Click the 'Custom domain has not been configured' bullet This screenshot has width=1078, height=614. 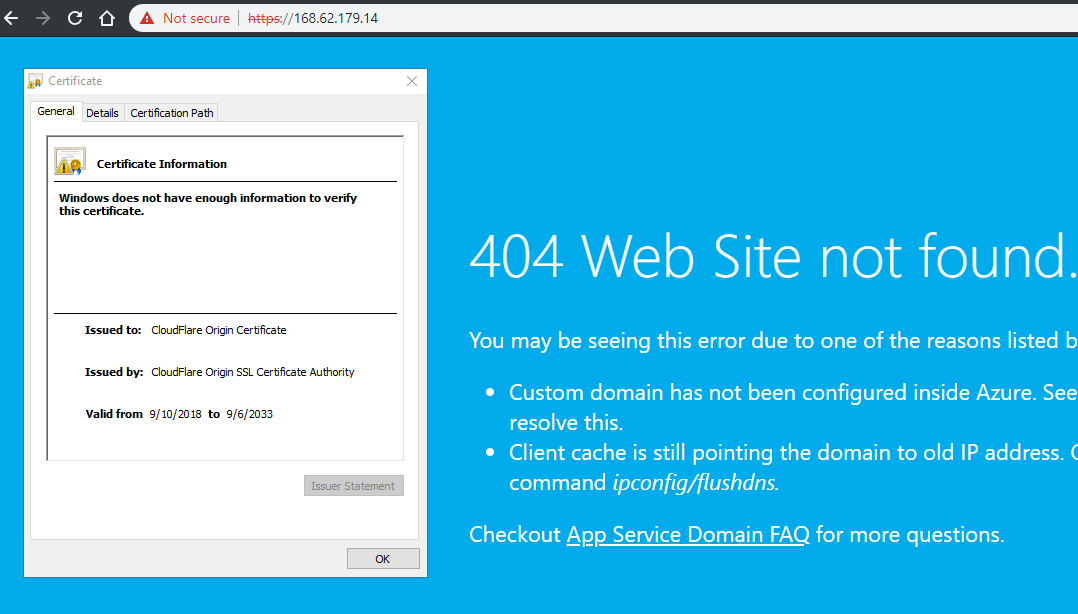coord(793,407)
